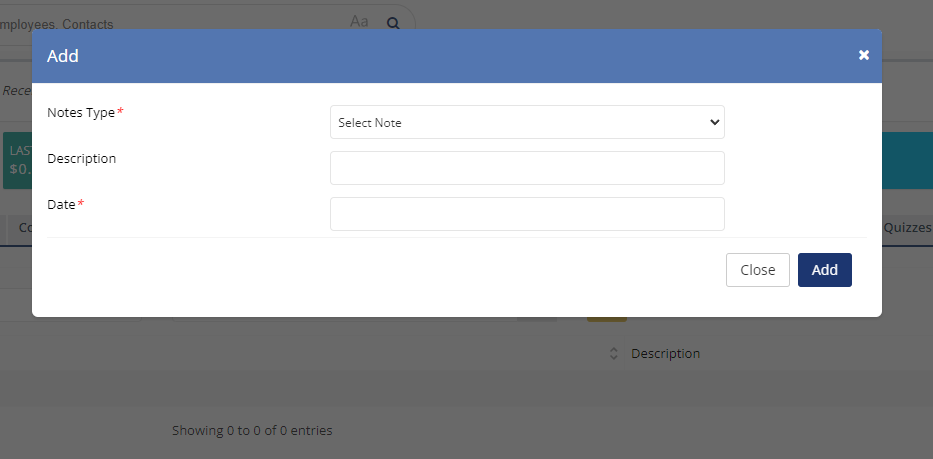Open the partially hidden 'Co' tab
Viewport: 933px width, 459px height.
(x=24, y=228)
